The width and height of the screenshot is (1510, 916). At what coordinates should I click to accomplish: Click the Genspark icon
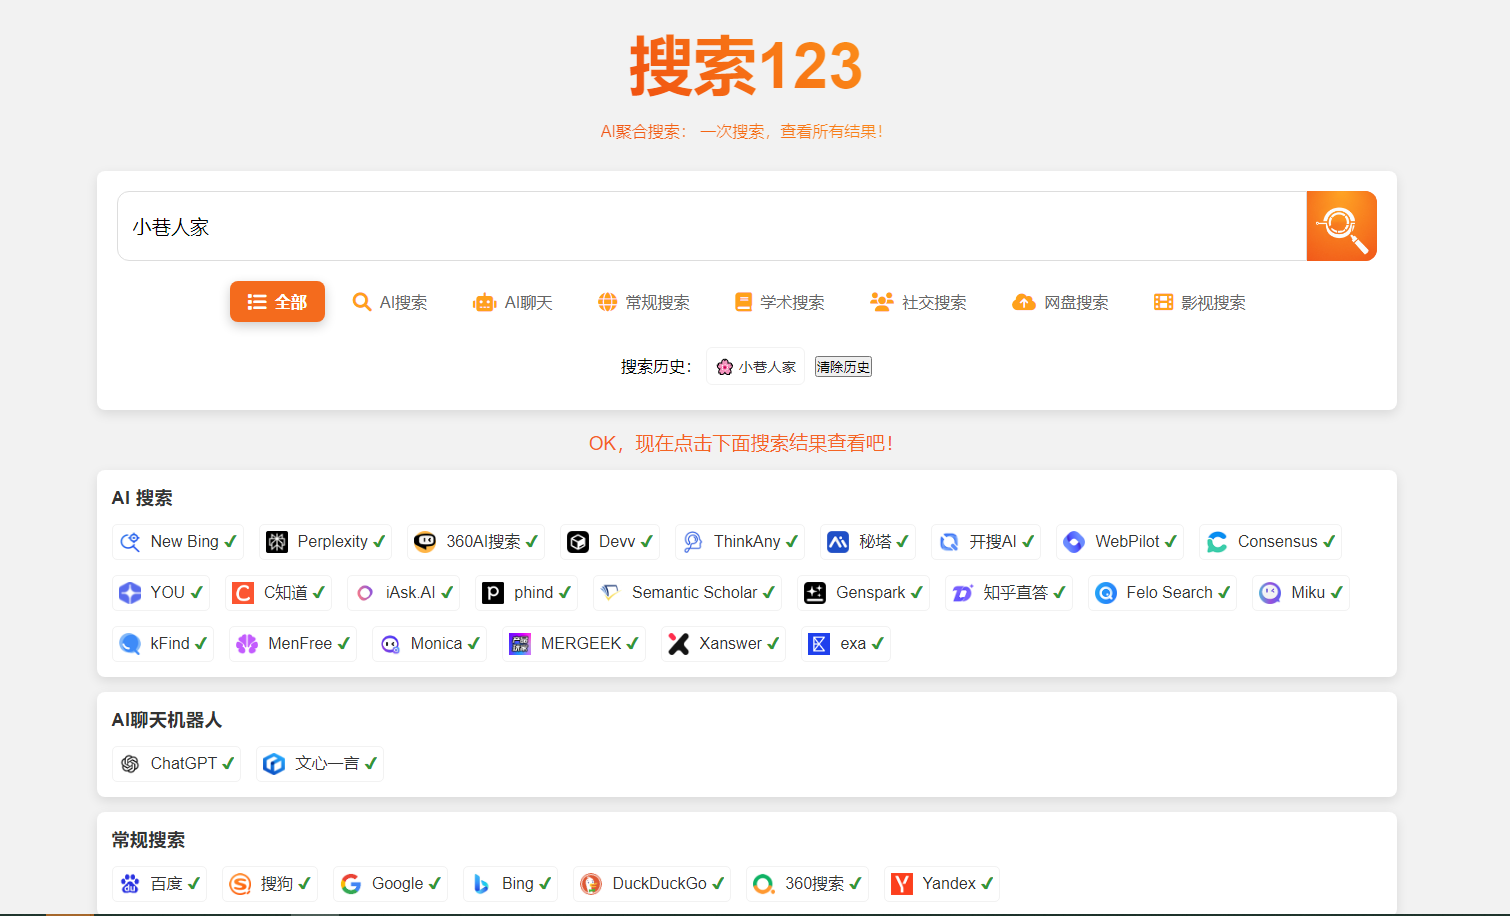pyautogui.click(x=815, y=593)
